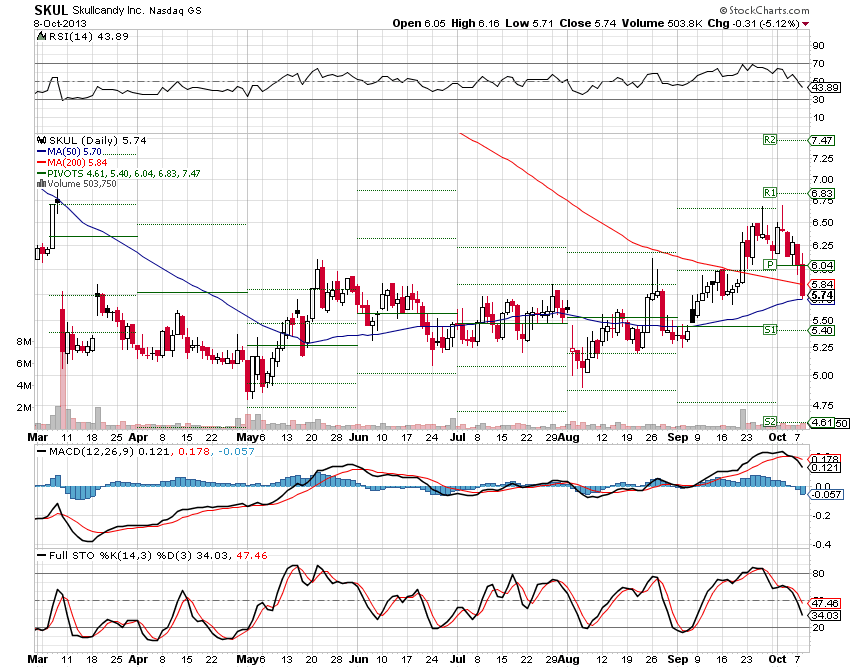The width and height of the screenshot is (850, 668).
Task: Click the 6.04 pivot price tag
Action: (x=822, y=266)
